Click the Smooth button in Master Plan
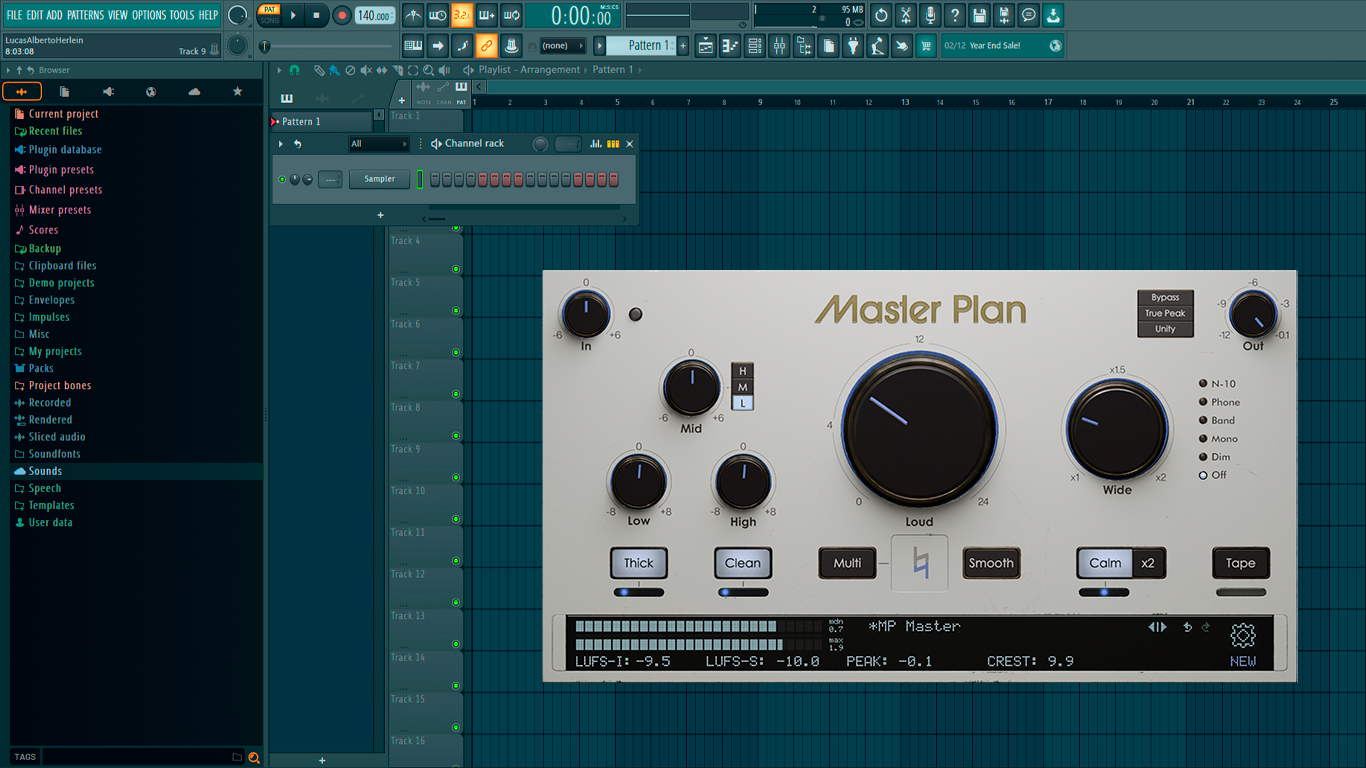The image size is (1366, 768). coord(991,563)
